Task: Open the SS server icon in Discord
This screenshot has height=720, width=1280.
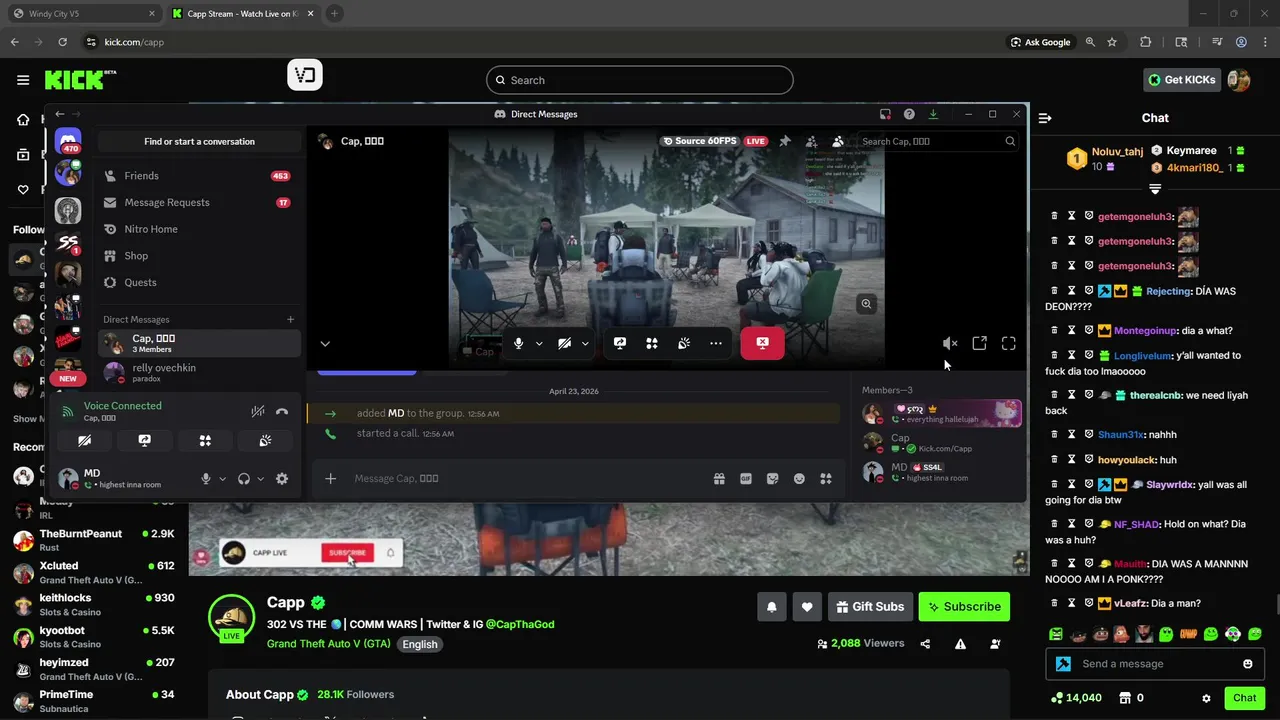Action: [x=68, y=241]
